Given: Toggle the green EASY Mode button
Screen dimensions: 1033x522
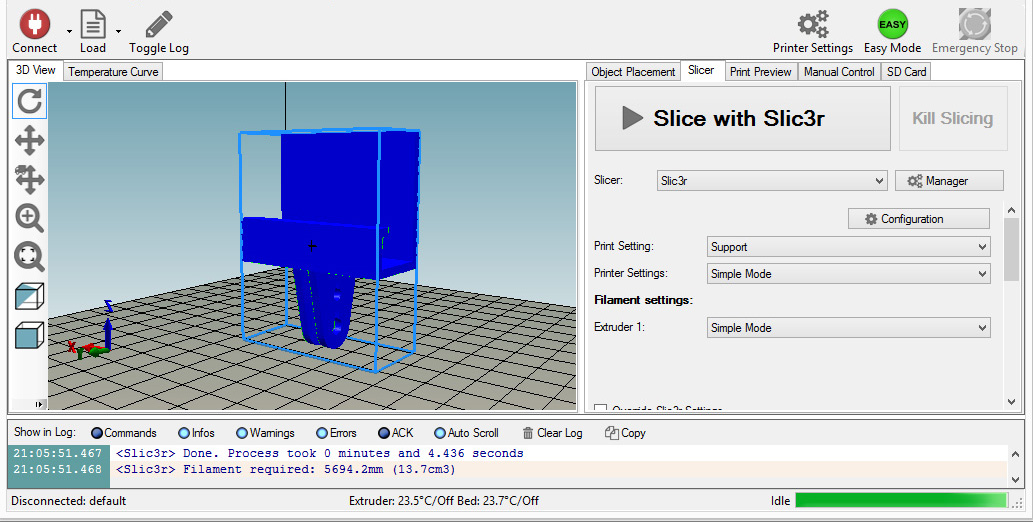Looking at the screenshot, I should 893,24.
